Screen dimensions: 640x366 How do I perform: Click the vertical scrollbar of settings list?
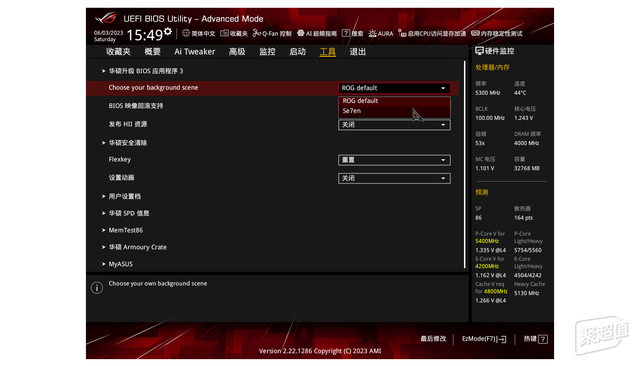464,164
